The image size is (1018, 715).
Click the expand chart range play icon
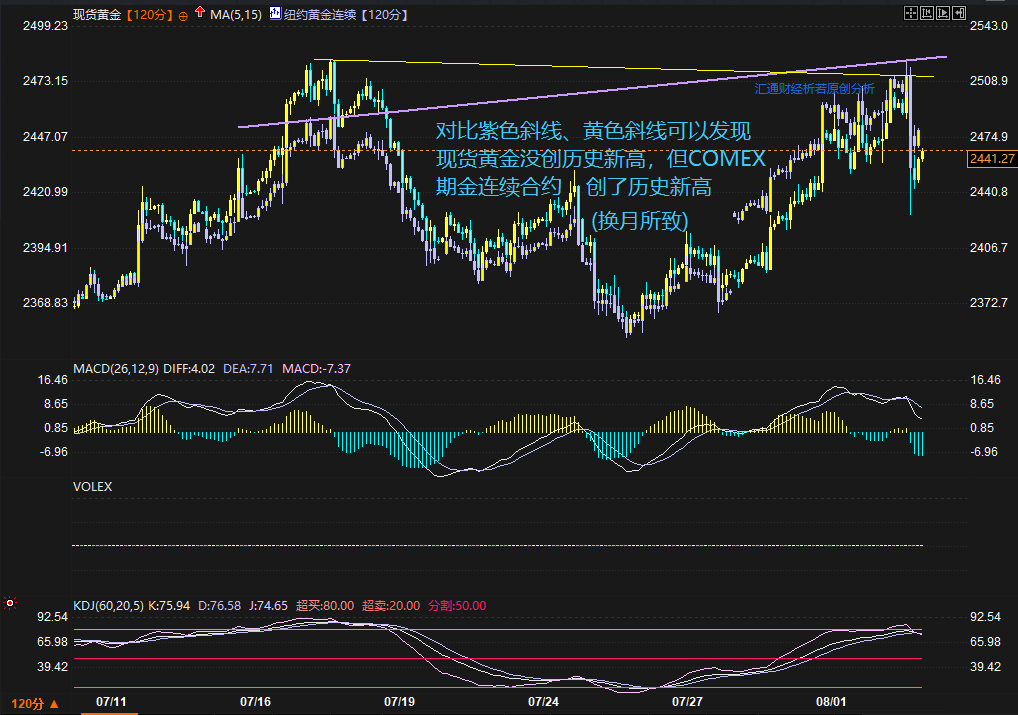point(944,14)
